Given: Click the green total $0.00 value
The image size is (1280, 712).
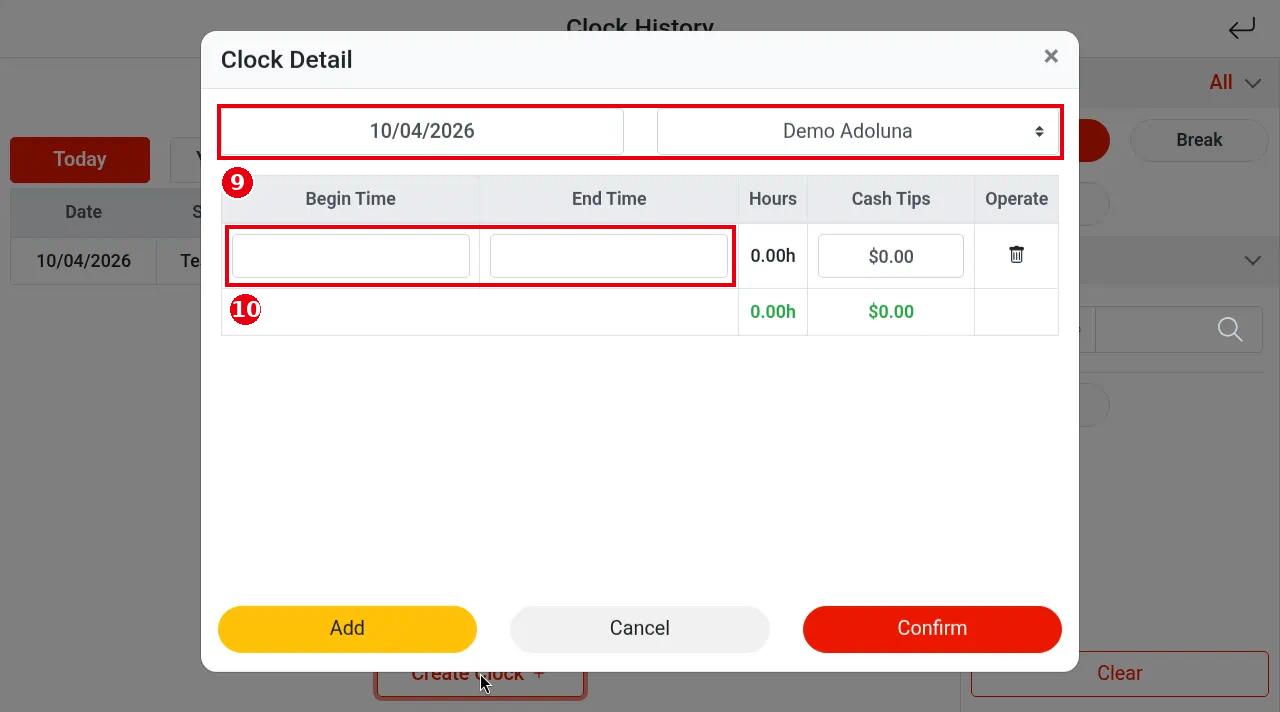Looking at the screenshot, I should (891, 312).
